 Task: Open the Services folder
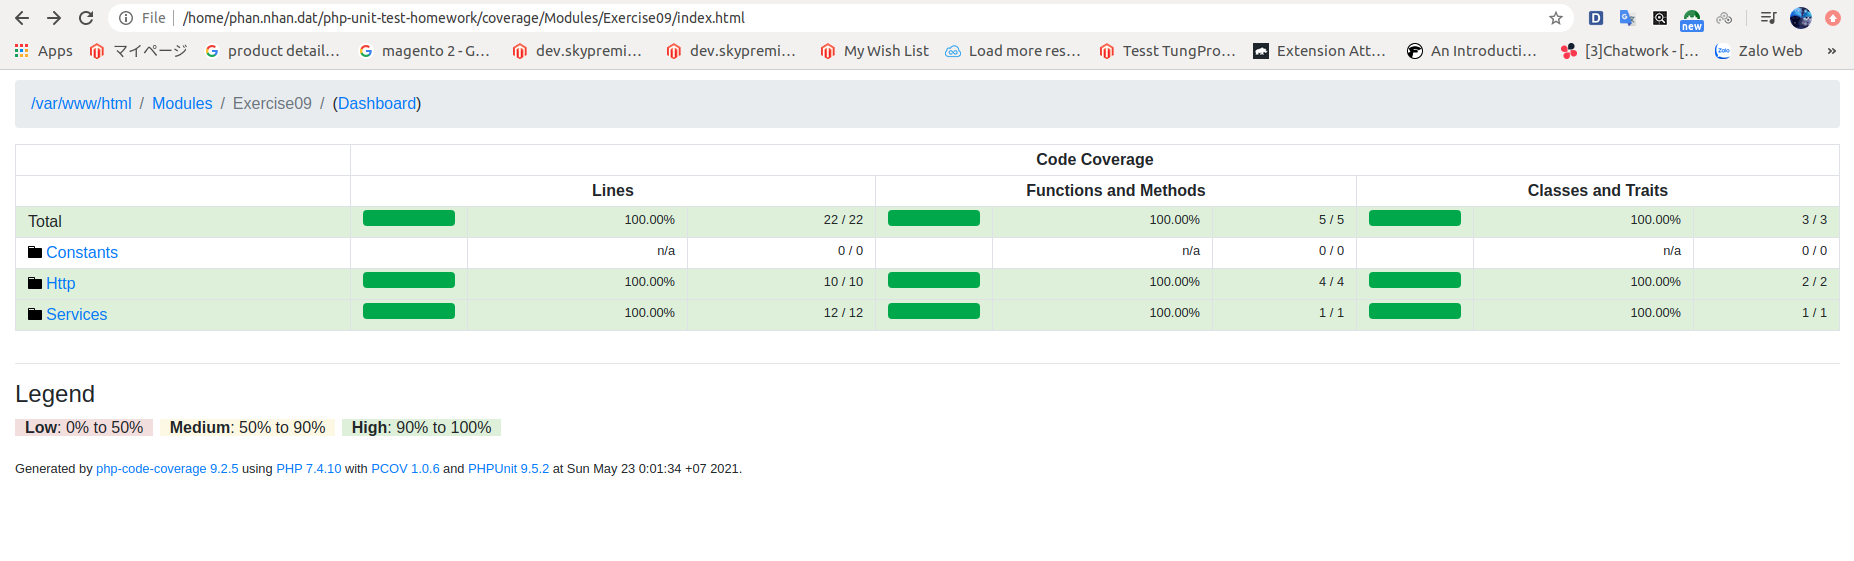tap(77, 315)
